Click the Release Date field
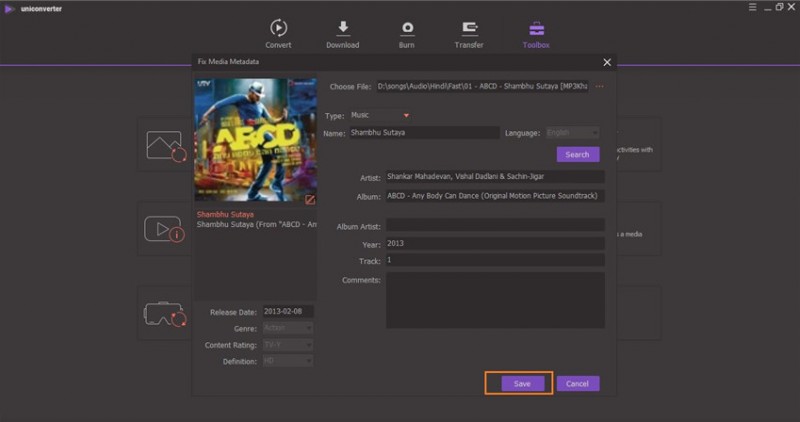 [288, 311]
